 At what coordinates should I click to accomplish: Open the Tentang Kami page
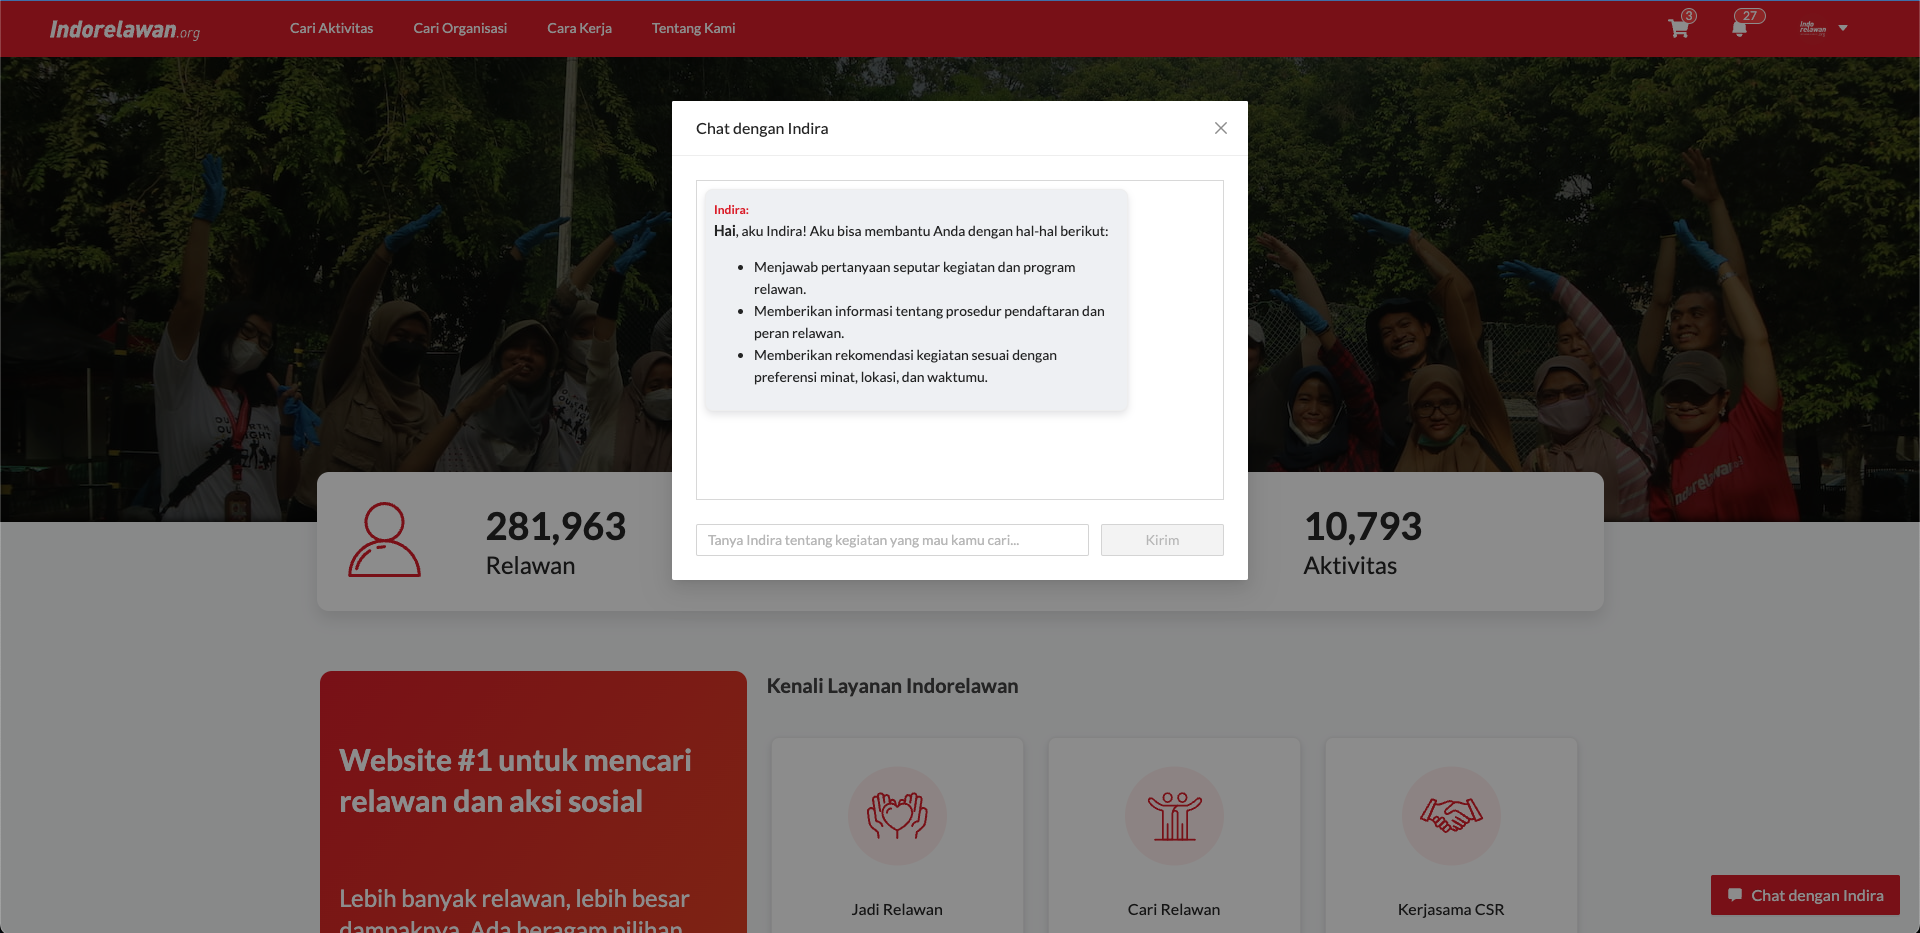693,28
